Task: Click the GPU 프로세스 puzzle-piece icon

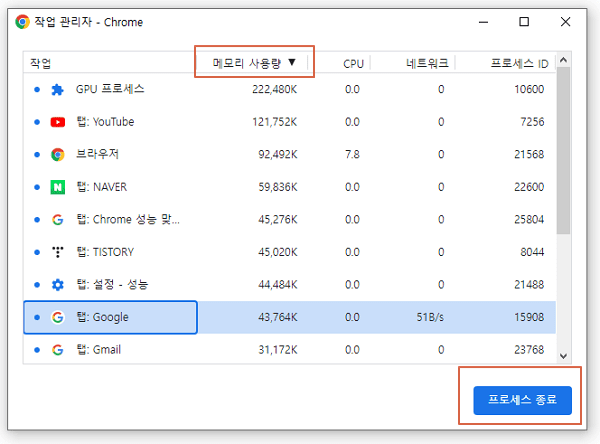Action: click(57, 90)
